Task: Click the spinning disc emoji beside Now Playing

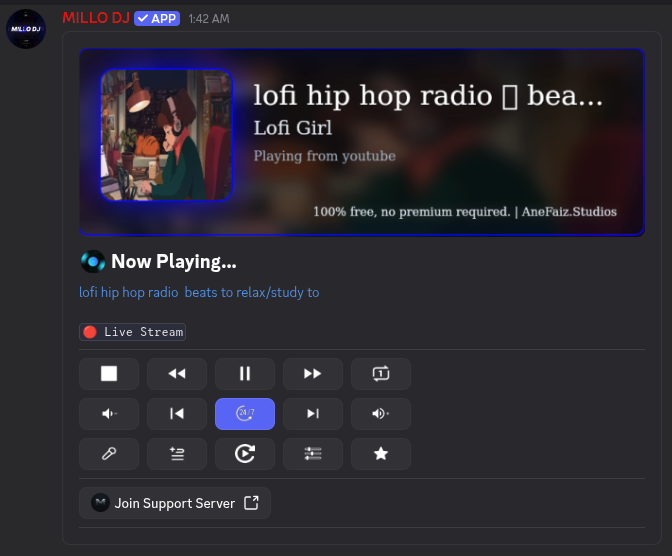Action: [x=93, y=261]
